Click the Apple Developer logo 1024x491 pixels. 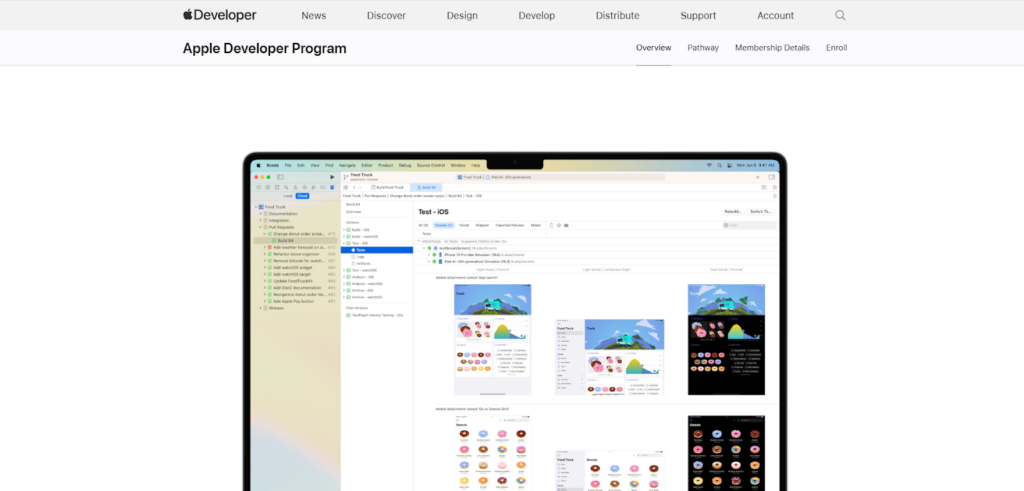(219, 15)
